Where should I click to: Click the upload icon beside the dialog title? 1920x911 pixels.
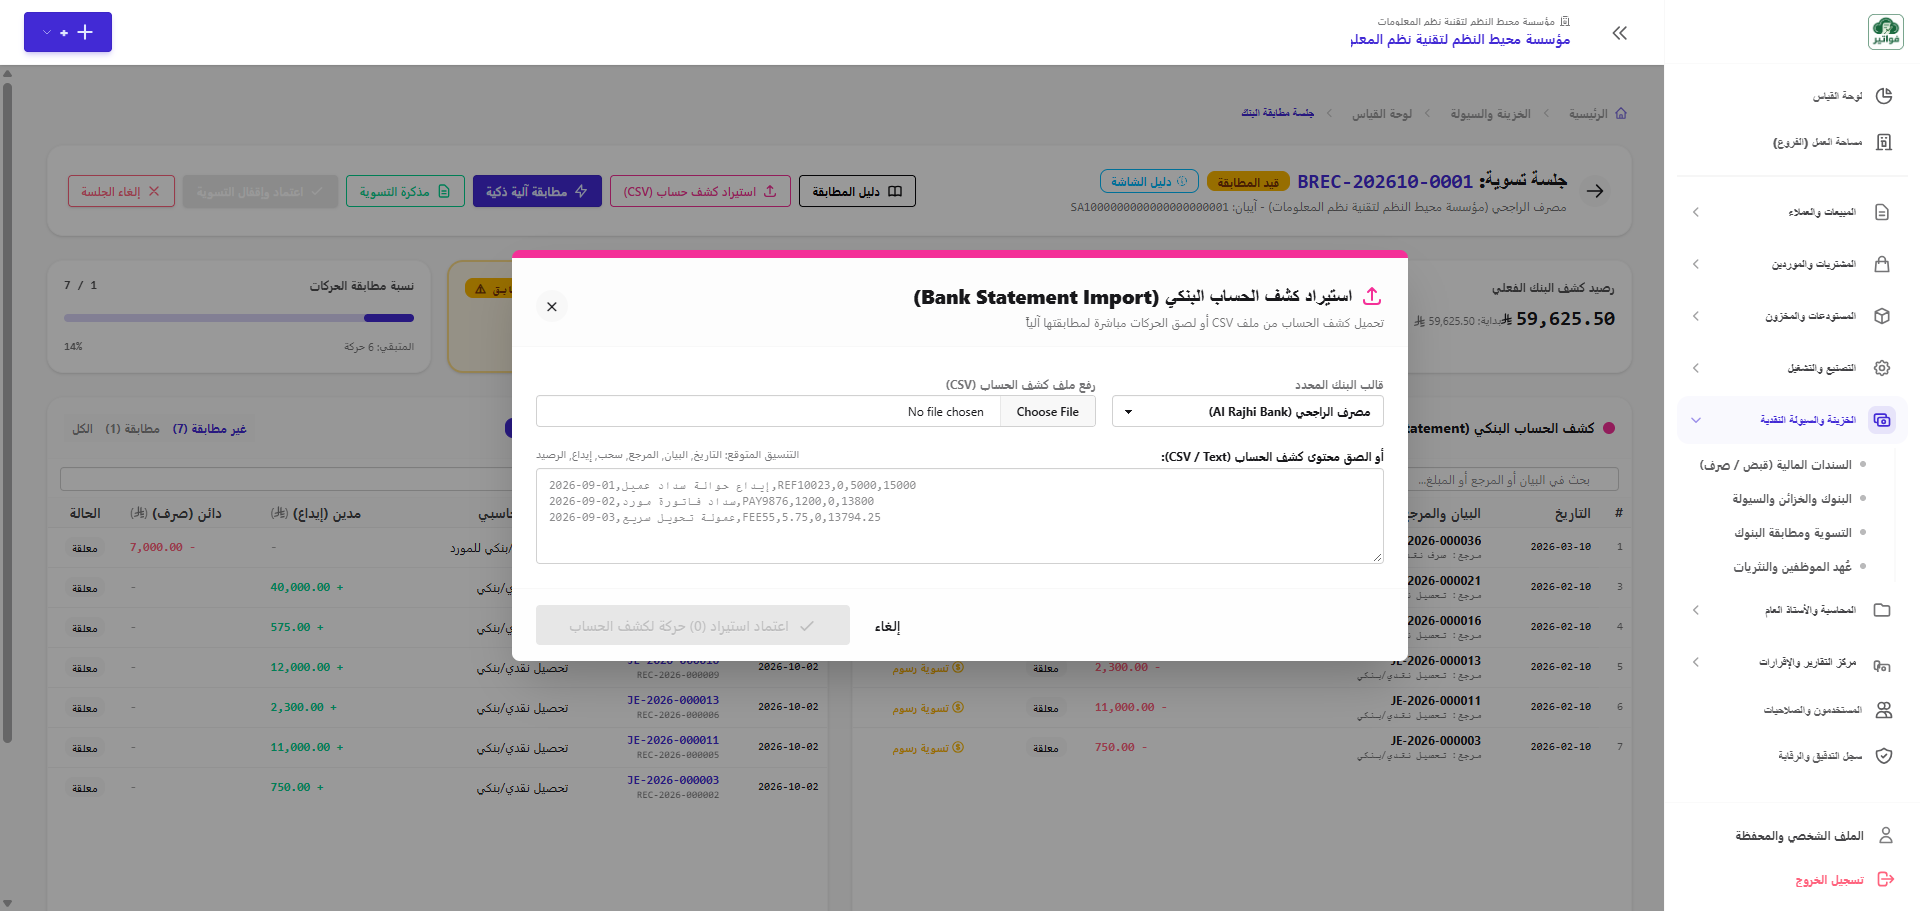(1372, 296)
